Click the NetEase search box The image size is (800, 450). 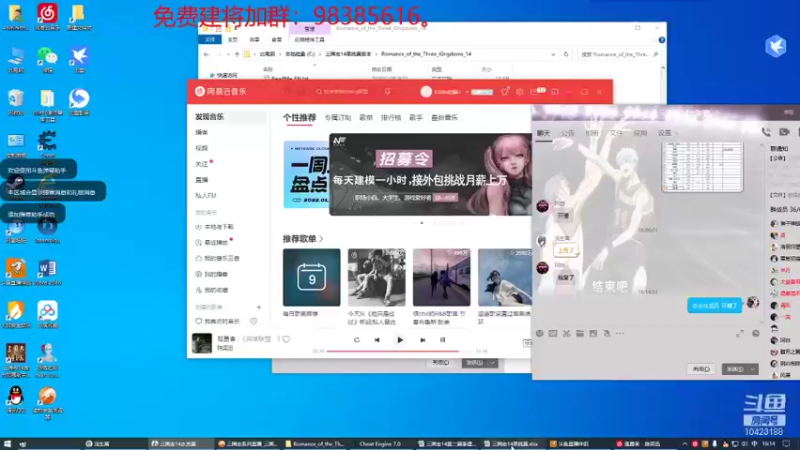[343, 92]
